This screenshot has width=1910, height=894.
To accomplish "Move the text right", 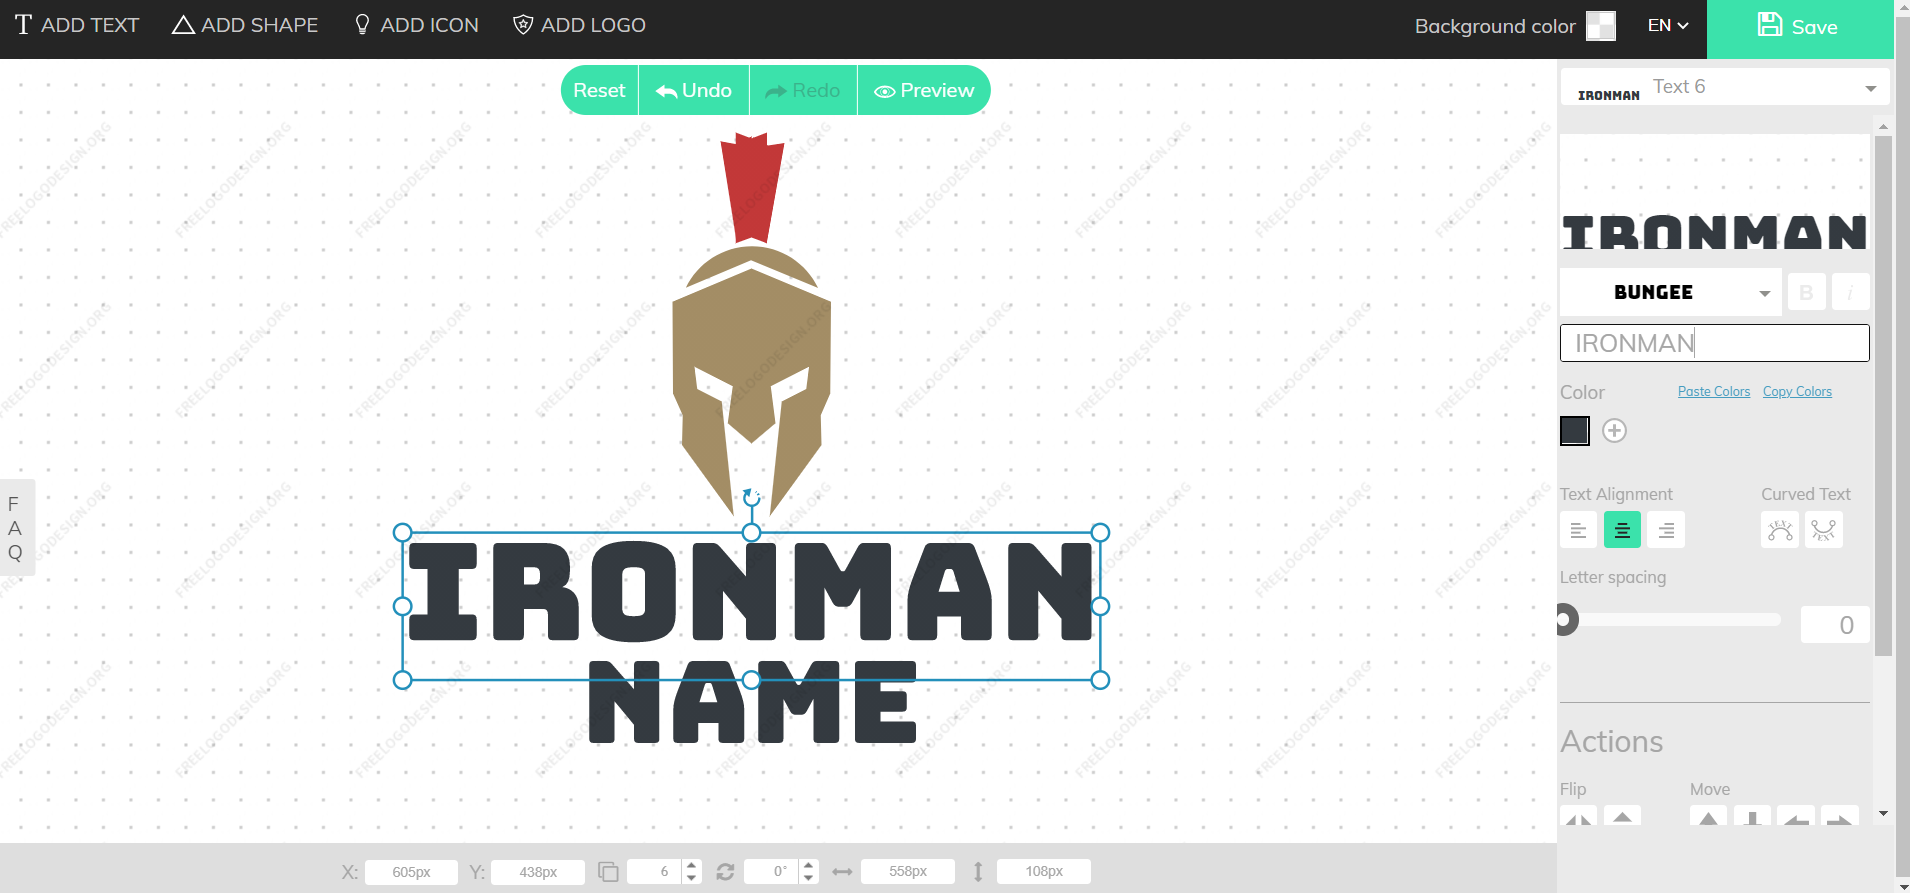I will coord(1840,816).
